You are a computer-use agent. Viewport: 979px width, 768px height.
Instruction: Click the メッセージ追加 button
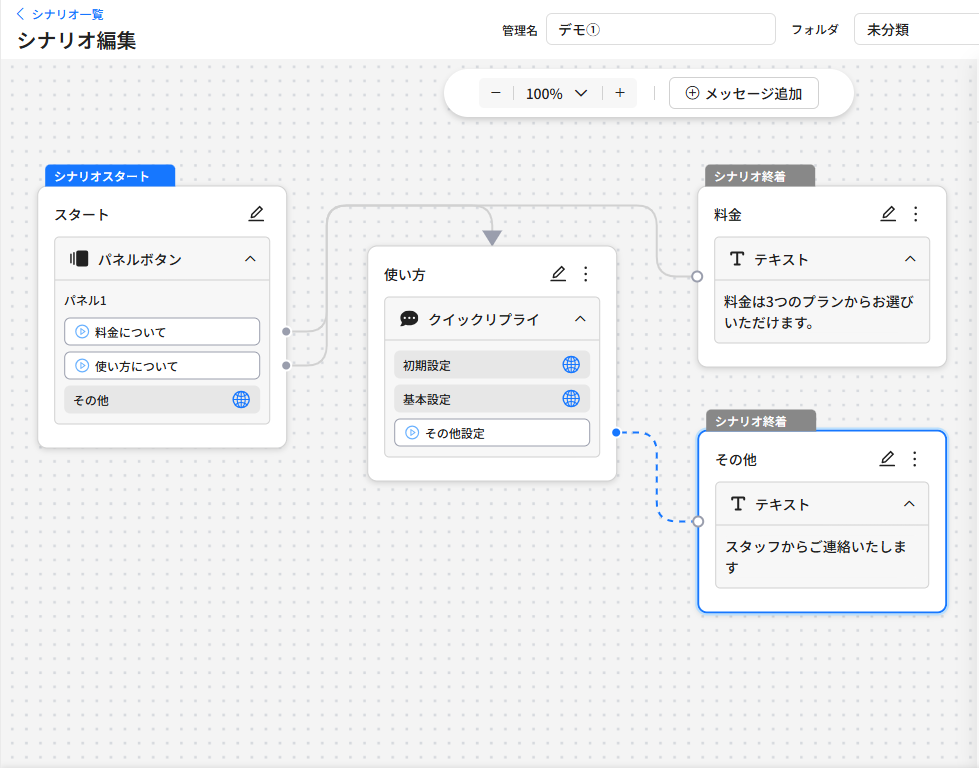(743, 93)
